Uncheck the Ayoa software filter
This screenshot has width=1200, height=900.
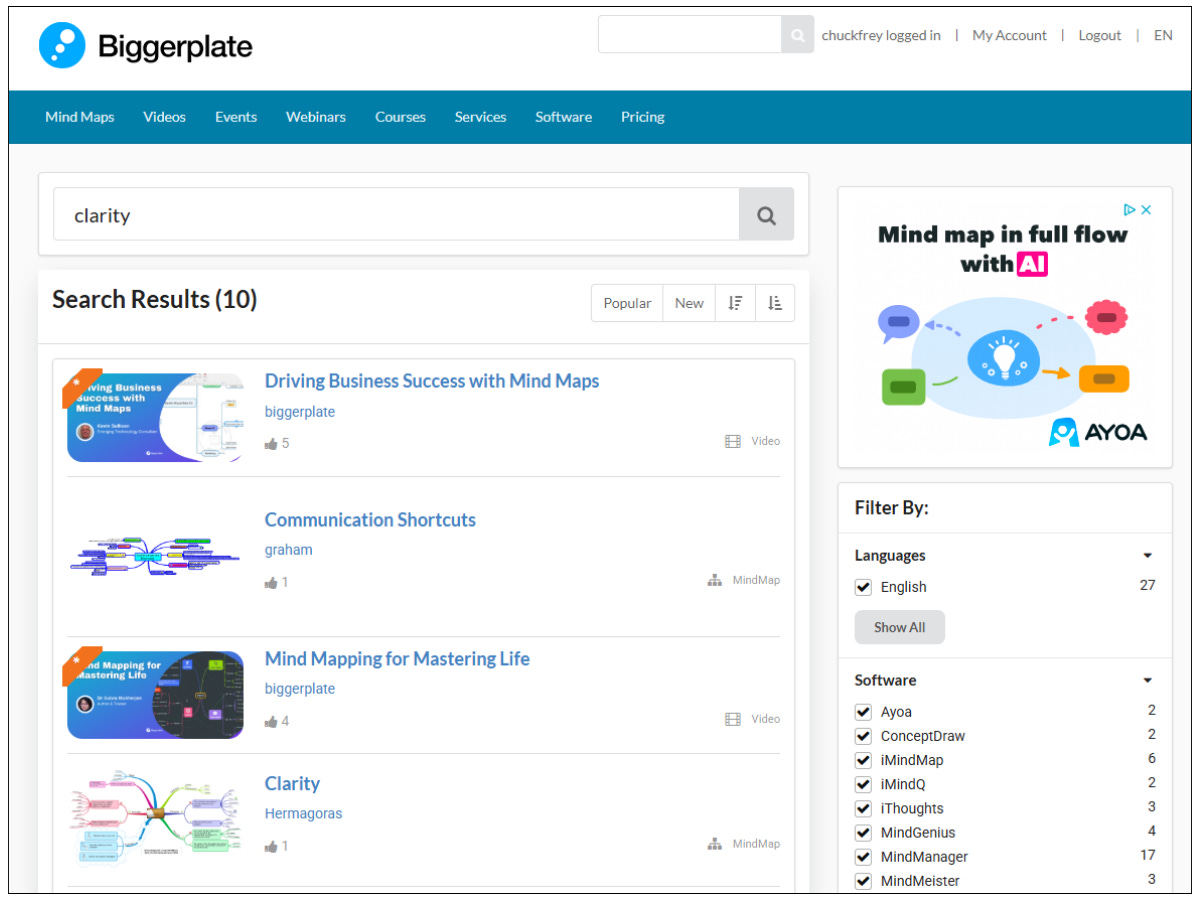pos(863,712)
